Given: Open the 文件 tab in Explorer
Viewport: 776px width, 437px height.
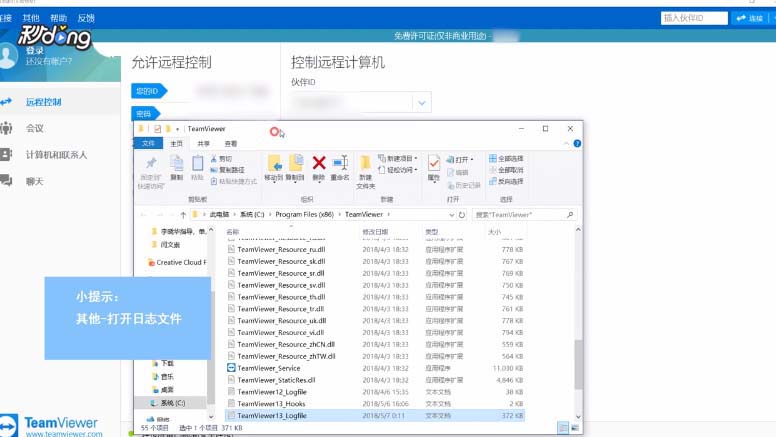Looking at the screenshot, I should pyautogui.click(x=148, y=144).
